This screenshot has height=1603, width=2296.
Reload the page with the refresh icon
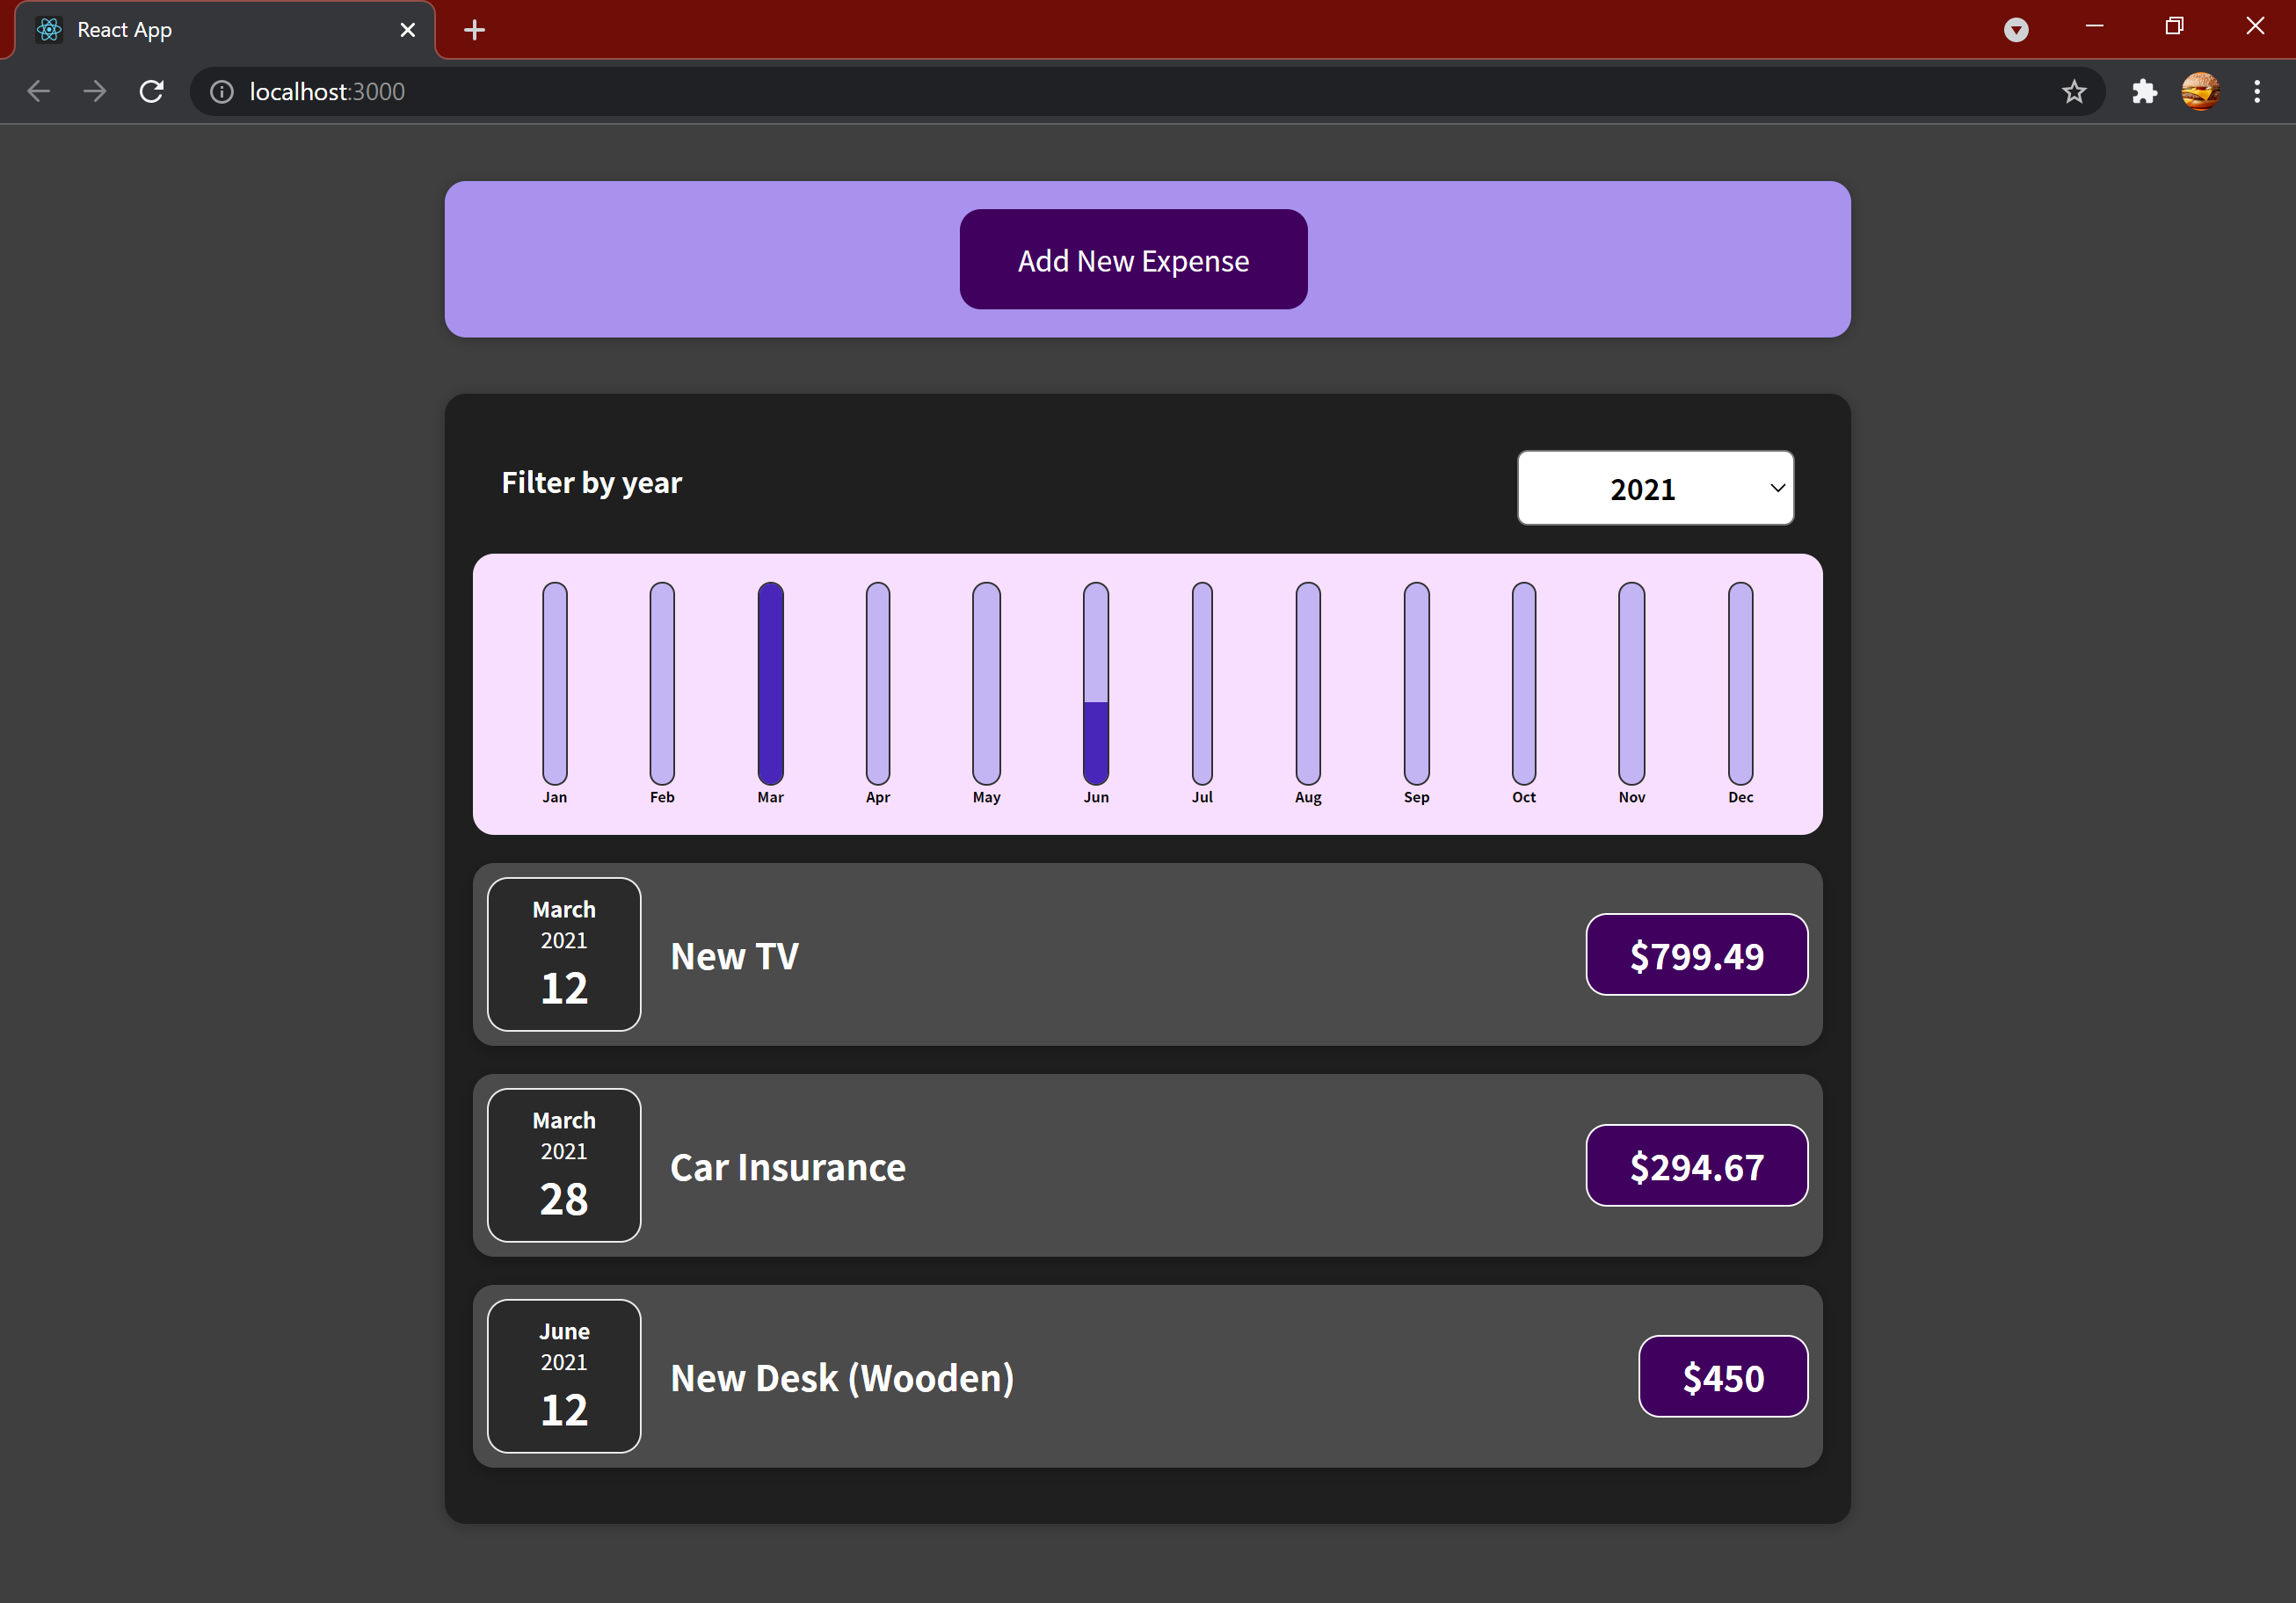[151, 91]
